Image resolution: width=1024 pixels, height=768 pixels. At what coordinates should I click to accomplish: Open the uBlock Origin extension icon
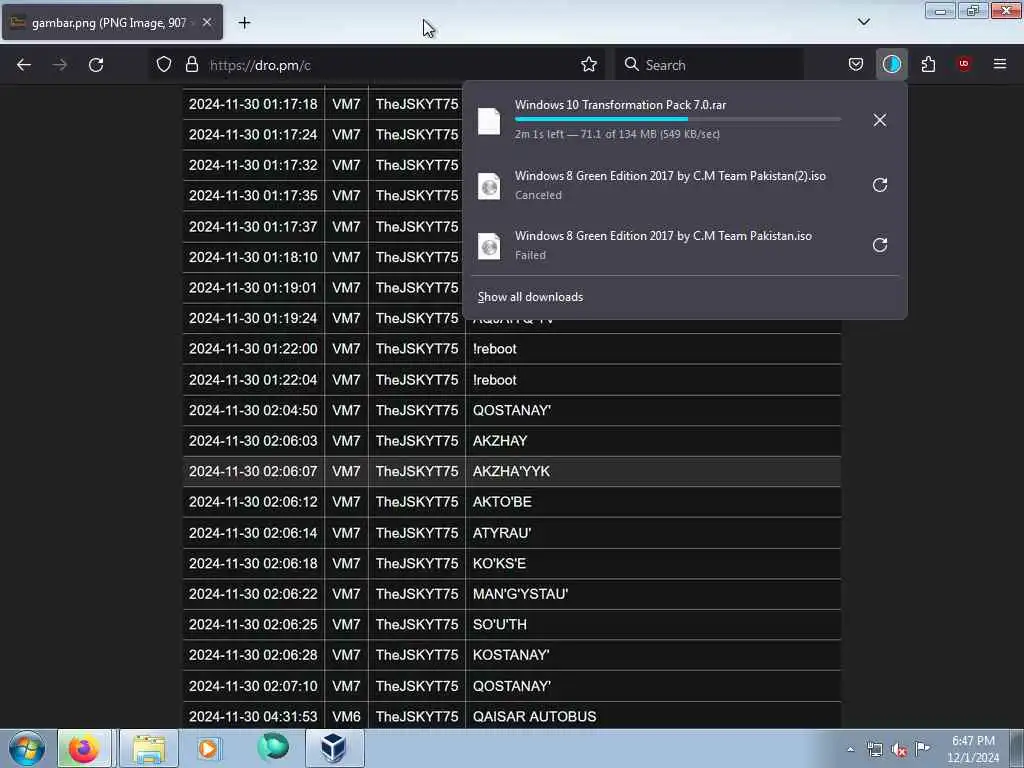(x=964, y=64)
